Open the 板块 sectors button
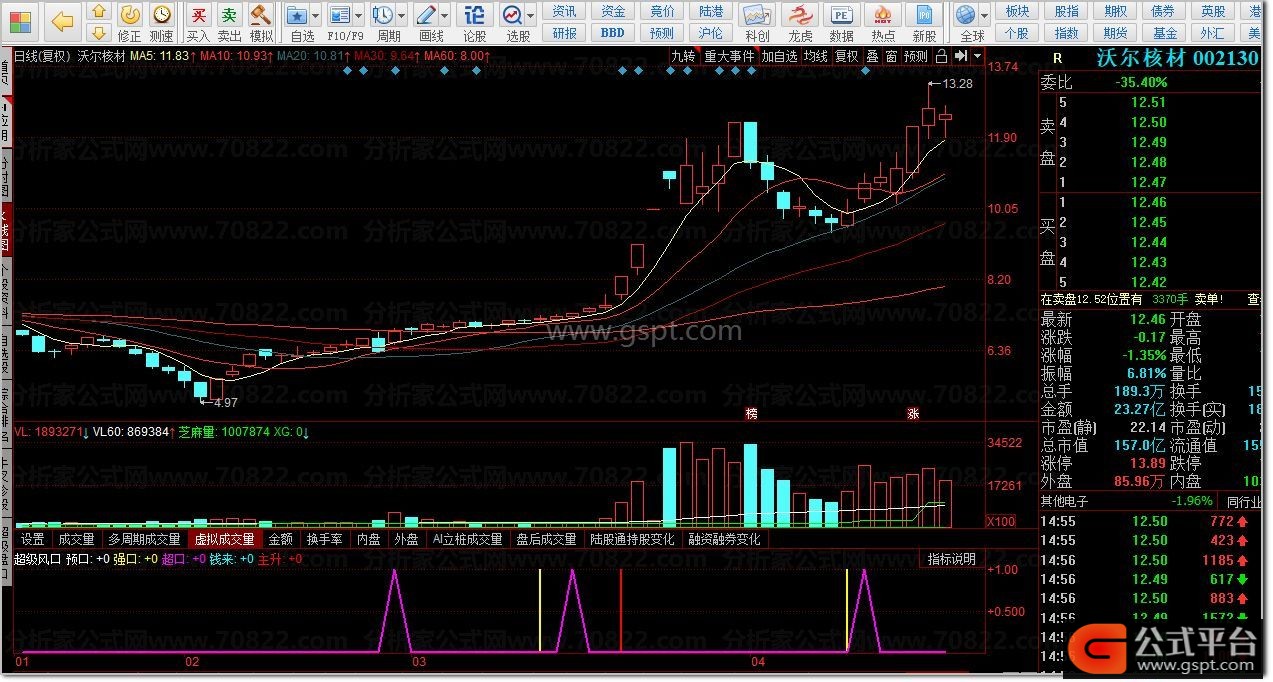1273x682 pixels. [1017, 11]
